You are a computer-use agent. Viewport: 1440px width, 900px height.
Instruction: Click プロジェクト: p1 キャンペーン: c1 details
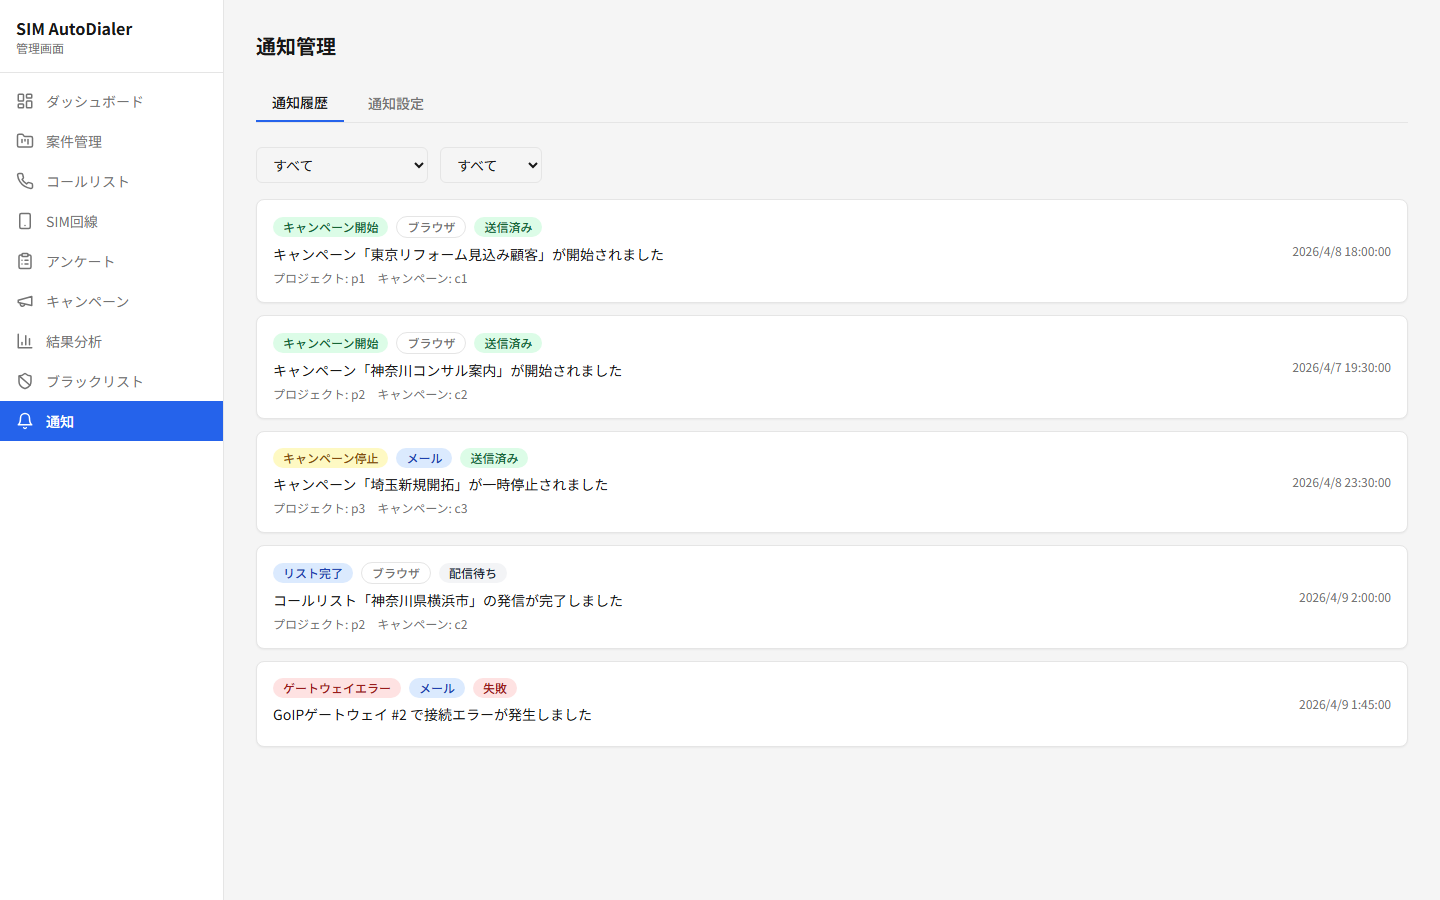click(370, 278)
